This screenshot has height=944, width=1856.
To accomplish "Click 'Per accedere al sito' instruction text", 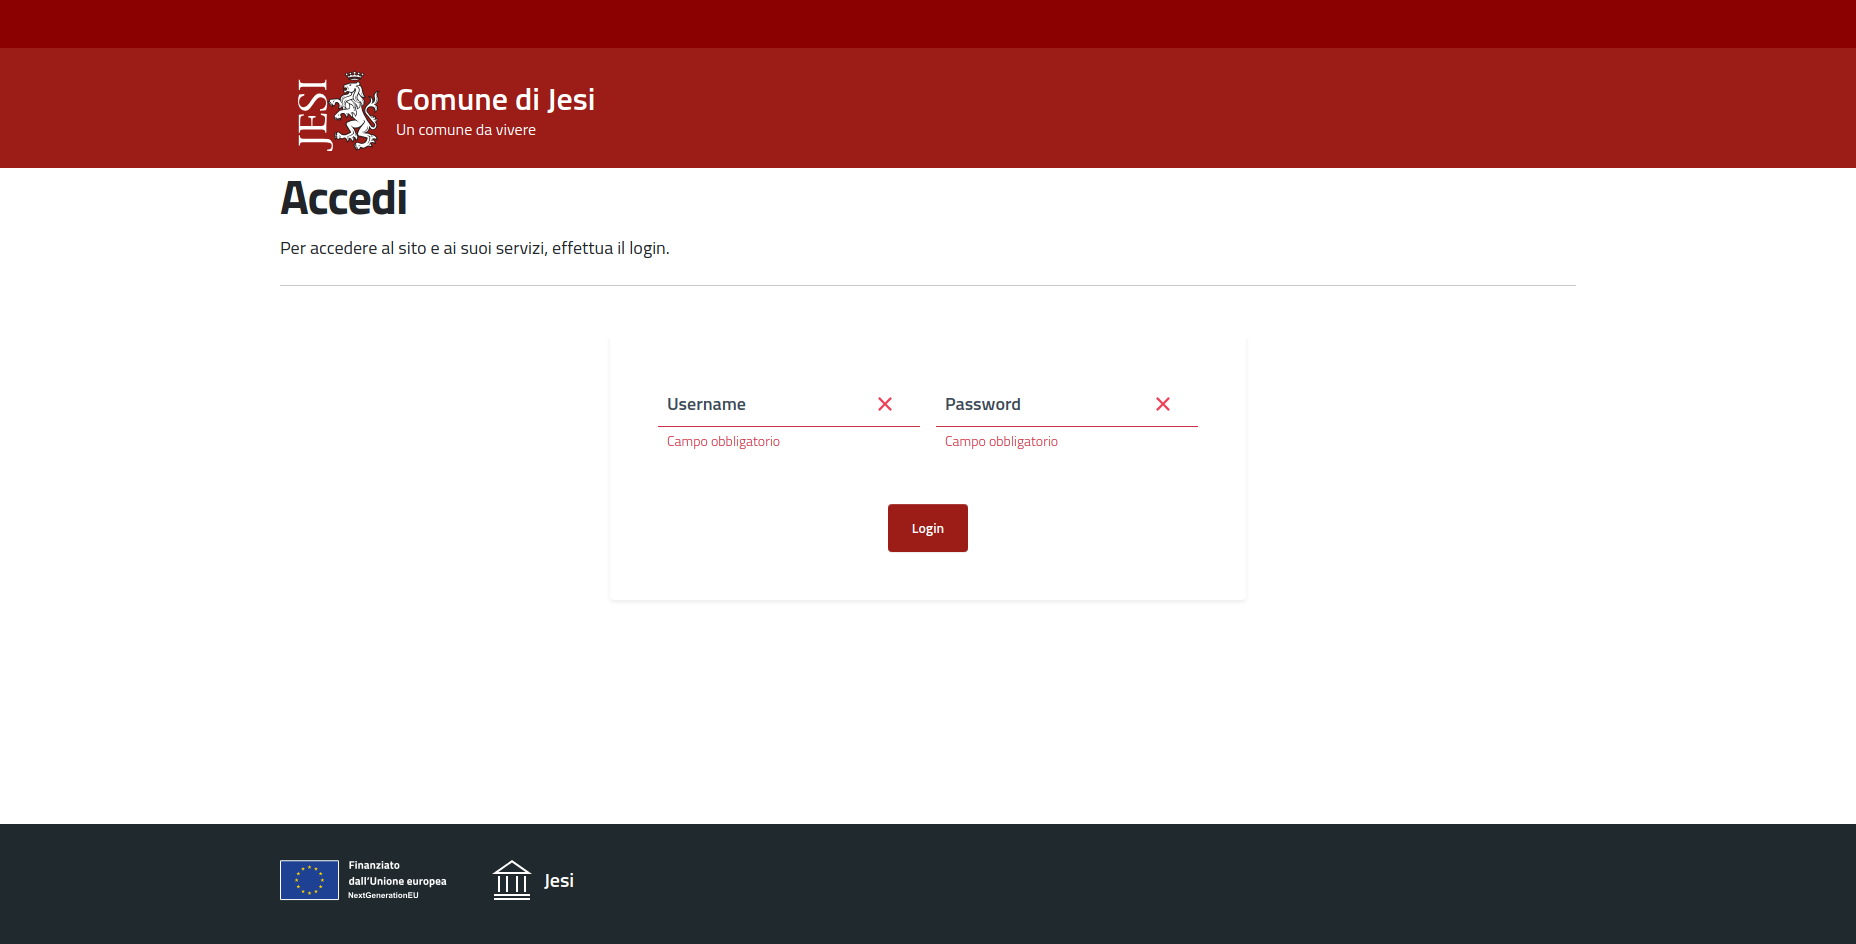I will point(475,246).
